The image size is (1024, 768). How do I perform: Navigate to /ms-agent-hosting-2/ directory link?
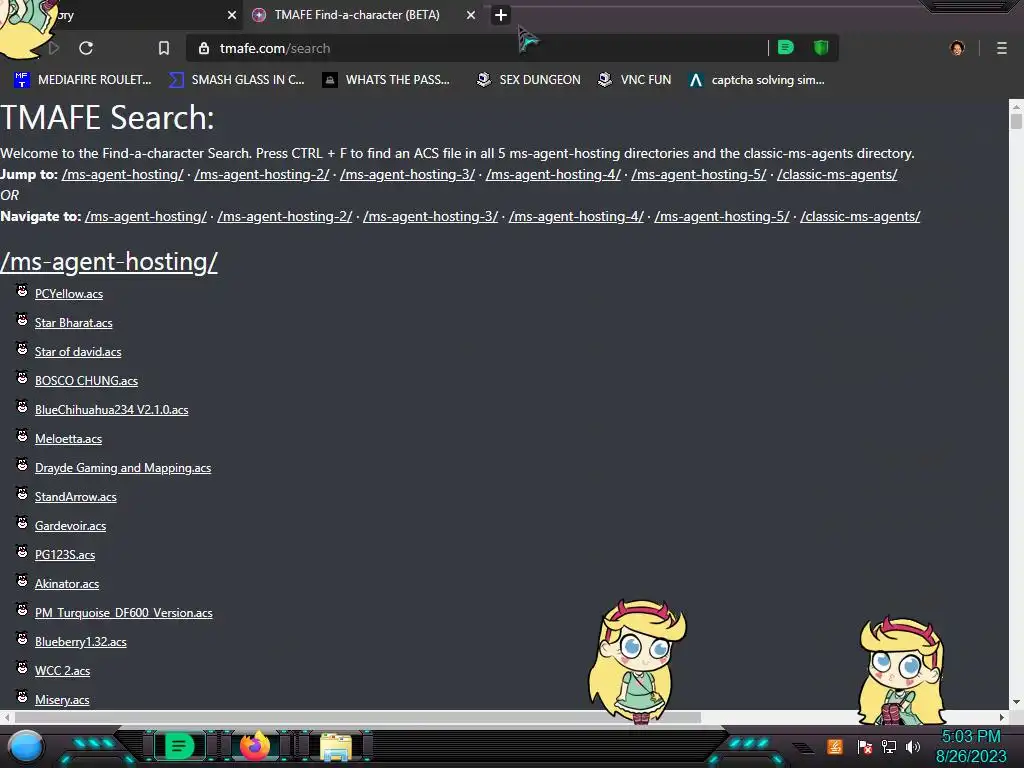[x=285, y=216]
